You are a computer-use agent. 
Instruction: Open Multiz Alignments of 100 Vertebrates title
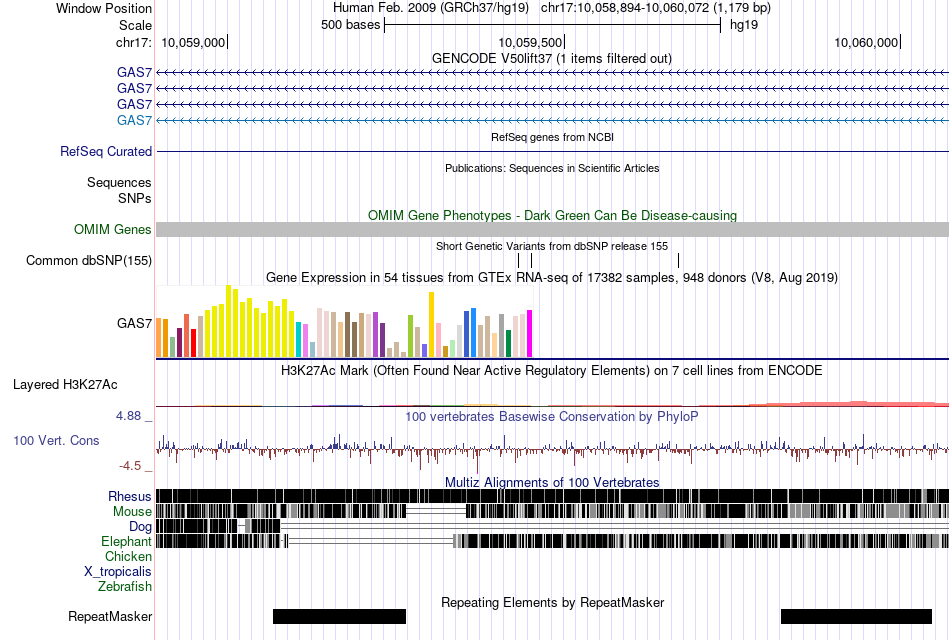[x=552, y=483]
